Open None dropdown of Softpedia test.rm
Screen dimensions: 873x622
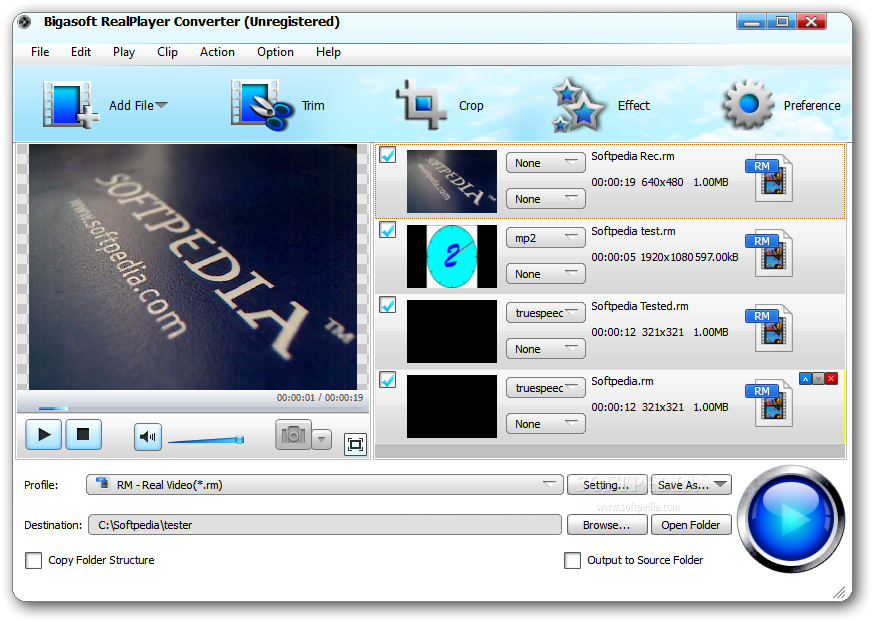546,274
